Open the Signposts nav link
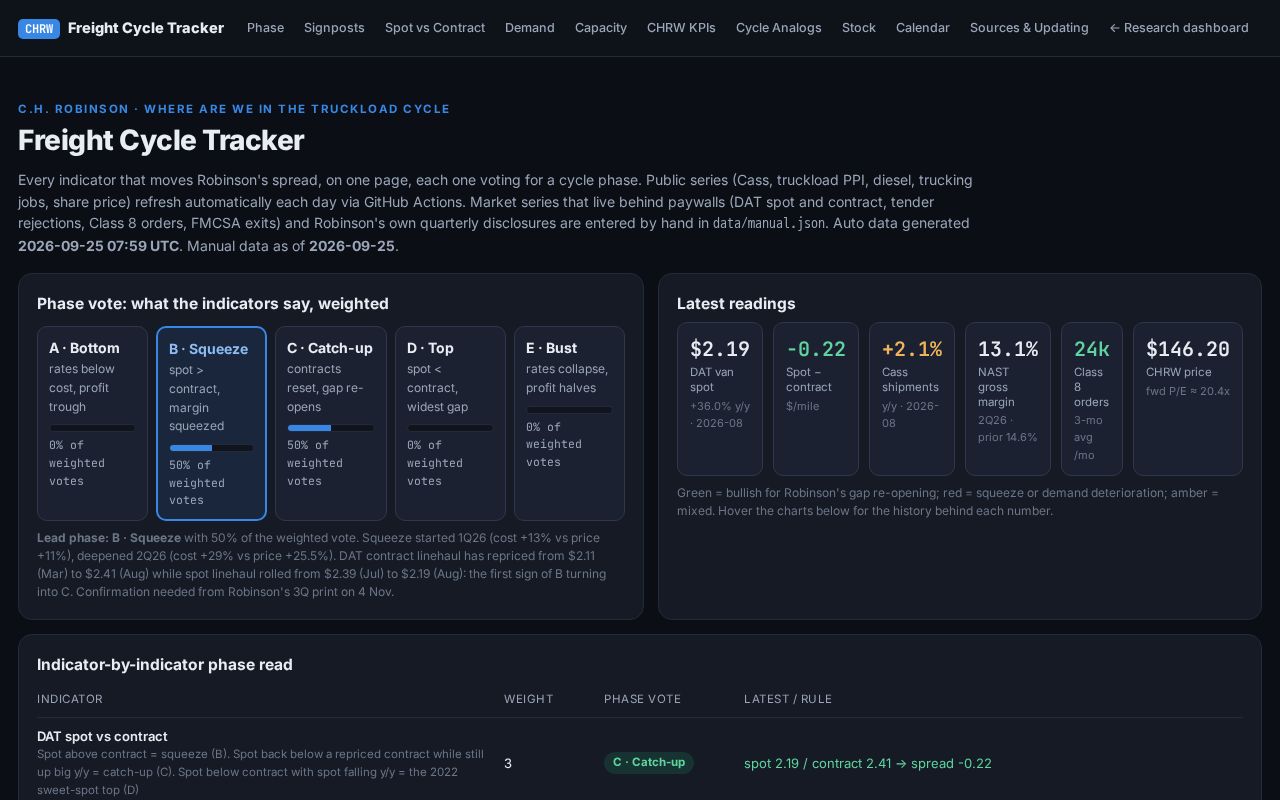This screenshot has width=1280, height=800. [x=334, y=28]
